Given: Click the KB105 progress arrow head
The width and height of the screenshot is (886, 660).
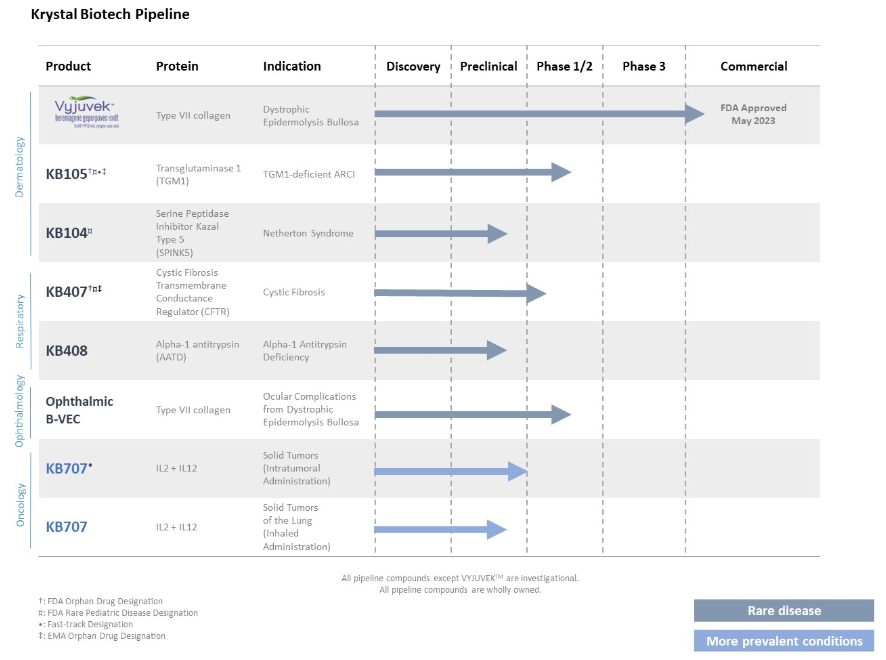Looking at the screenshot, I should click(x=561, y=172).
